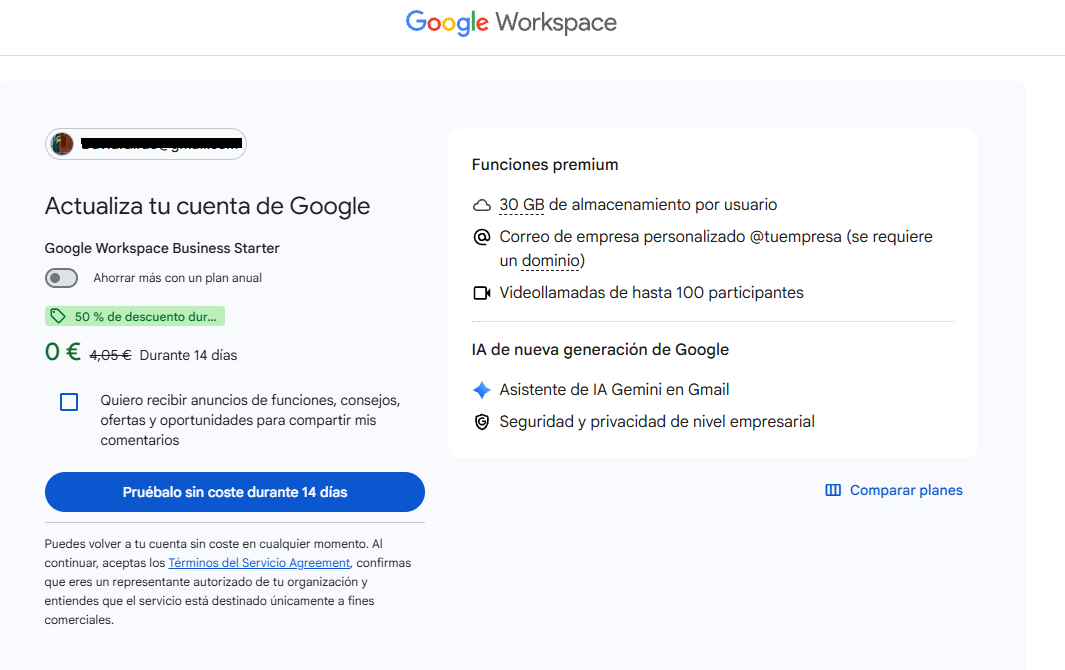Click Seguridad y privacidad de nivel empresarial
1065x670 pixels.
pyautogui.click(x=657, y=422)
